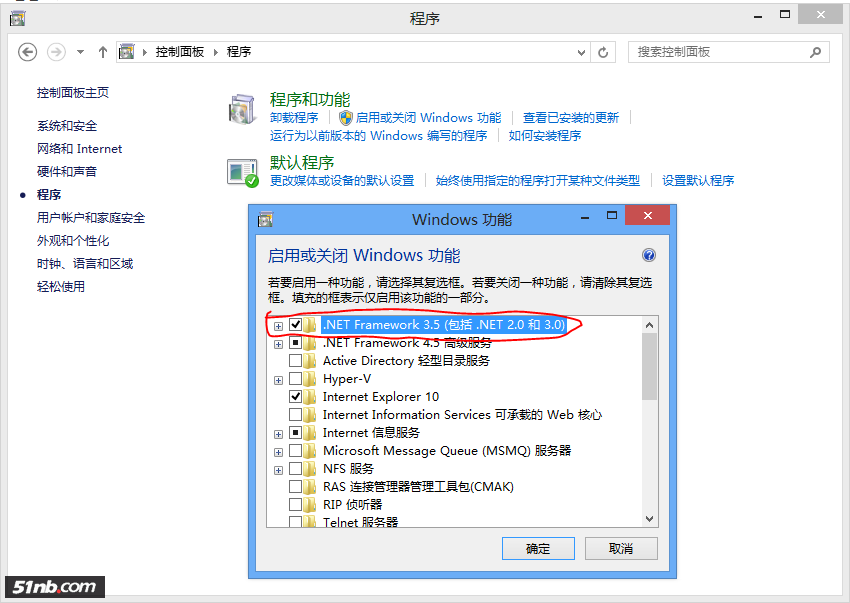Open the address bar history dropdown
The height and width of the screenshot is (603, 850).
(x=581, y=53)
